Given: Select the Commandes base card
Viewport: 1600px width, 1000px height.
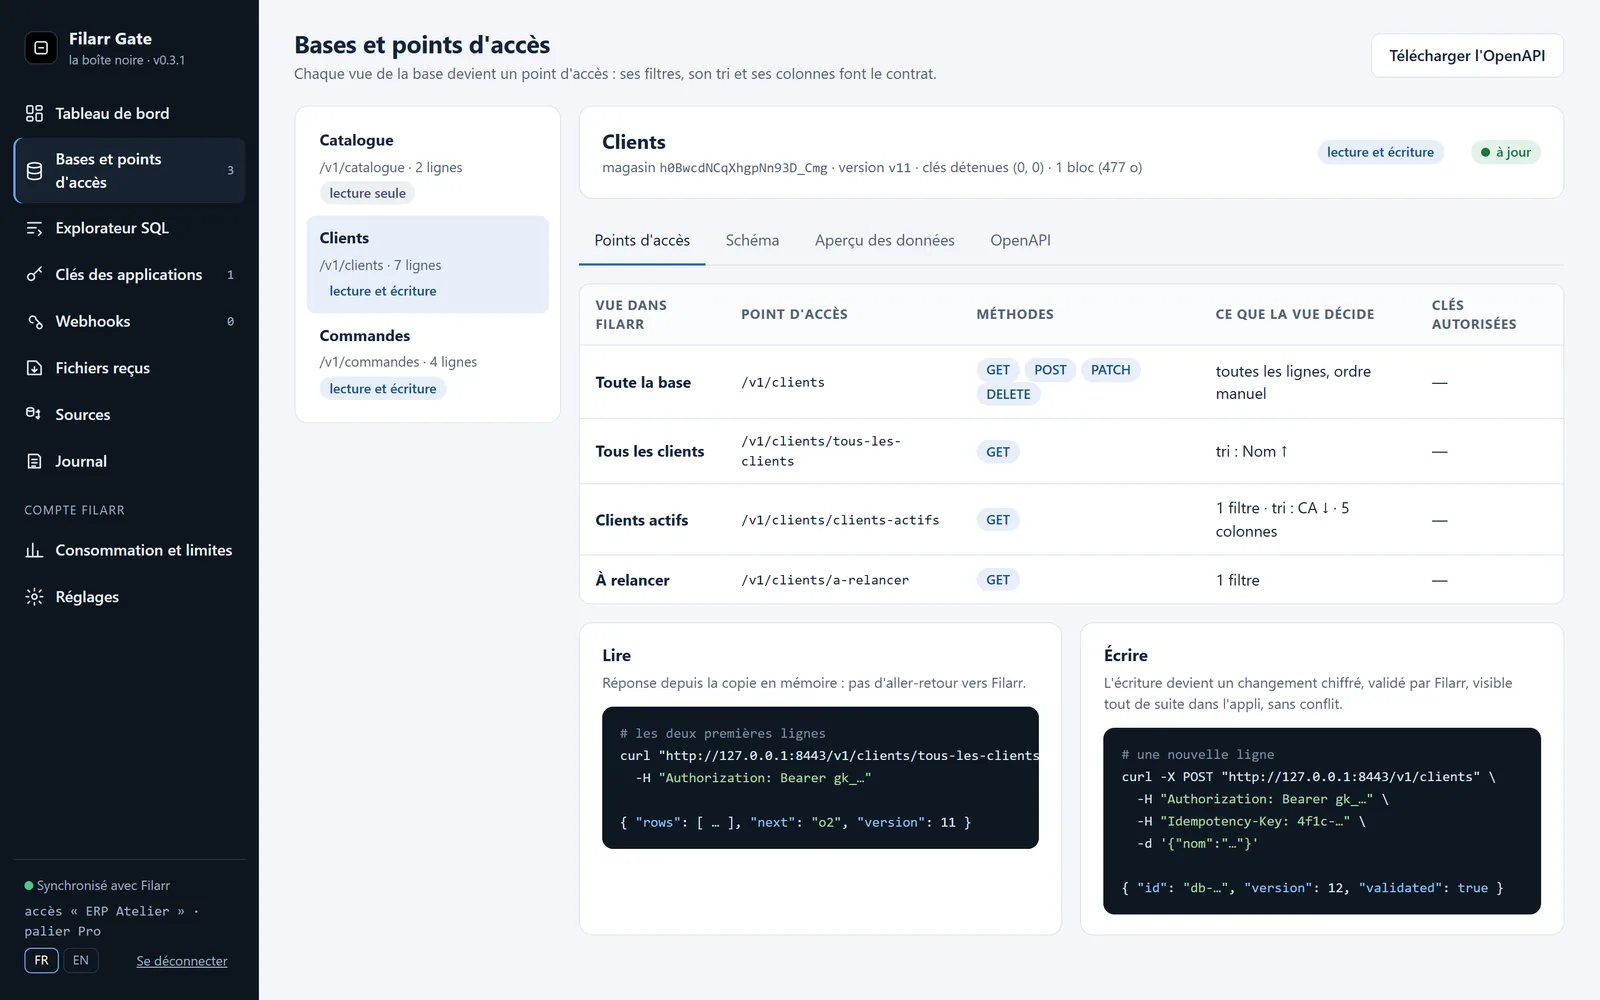Looking at the screenshot, I should (x=428, y=362).
